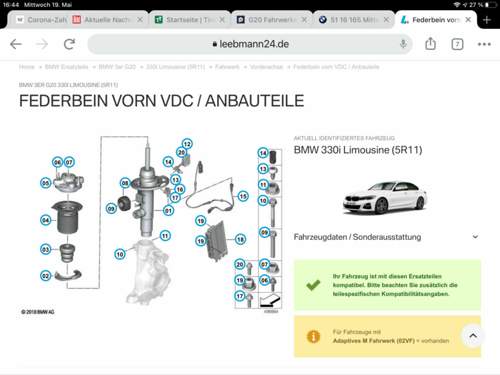Open the three-dots browser menu
This screenshot has width=500, height=375.
coord(484,44)
